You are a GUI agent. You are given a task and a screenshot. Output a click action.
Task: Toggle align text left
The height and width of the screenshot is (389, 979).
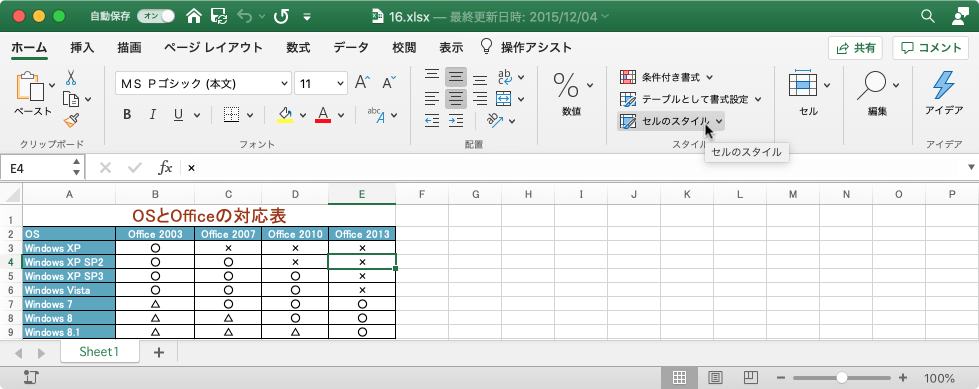click(x=431, y=99)
